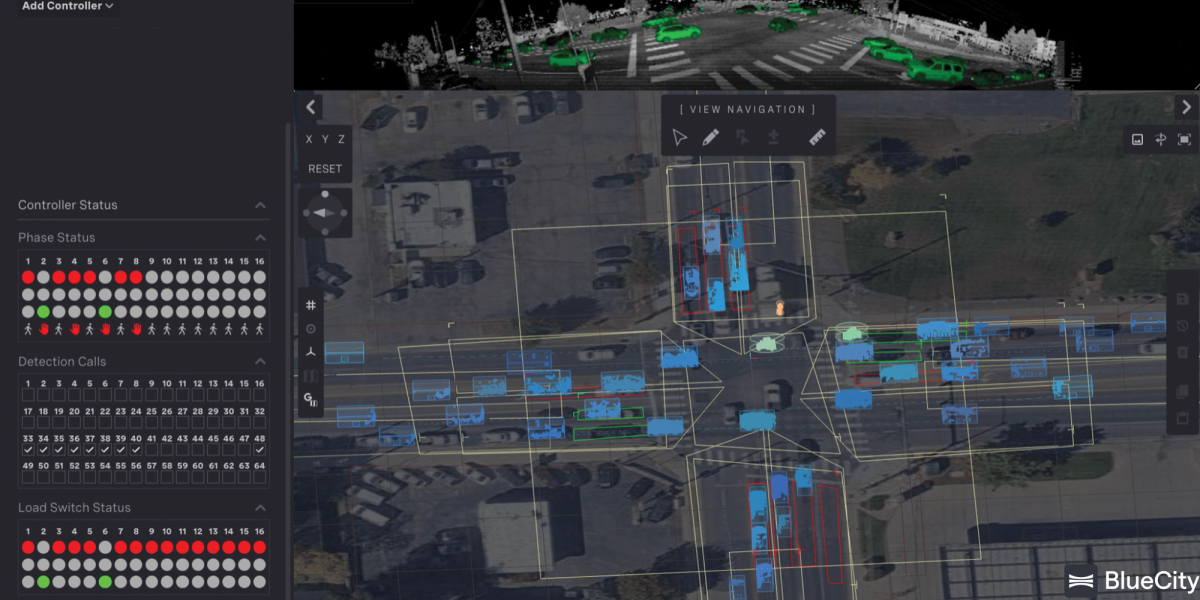The height and width of the screenshot is (600, 1200).
Task: Collapse the Controller Status section
Action: pyautogui.click(x=260, y=205)
